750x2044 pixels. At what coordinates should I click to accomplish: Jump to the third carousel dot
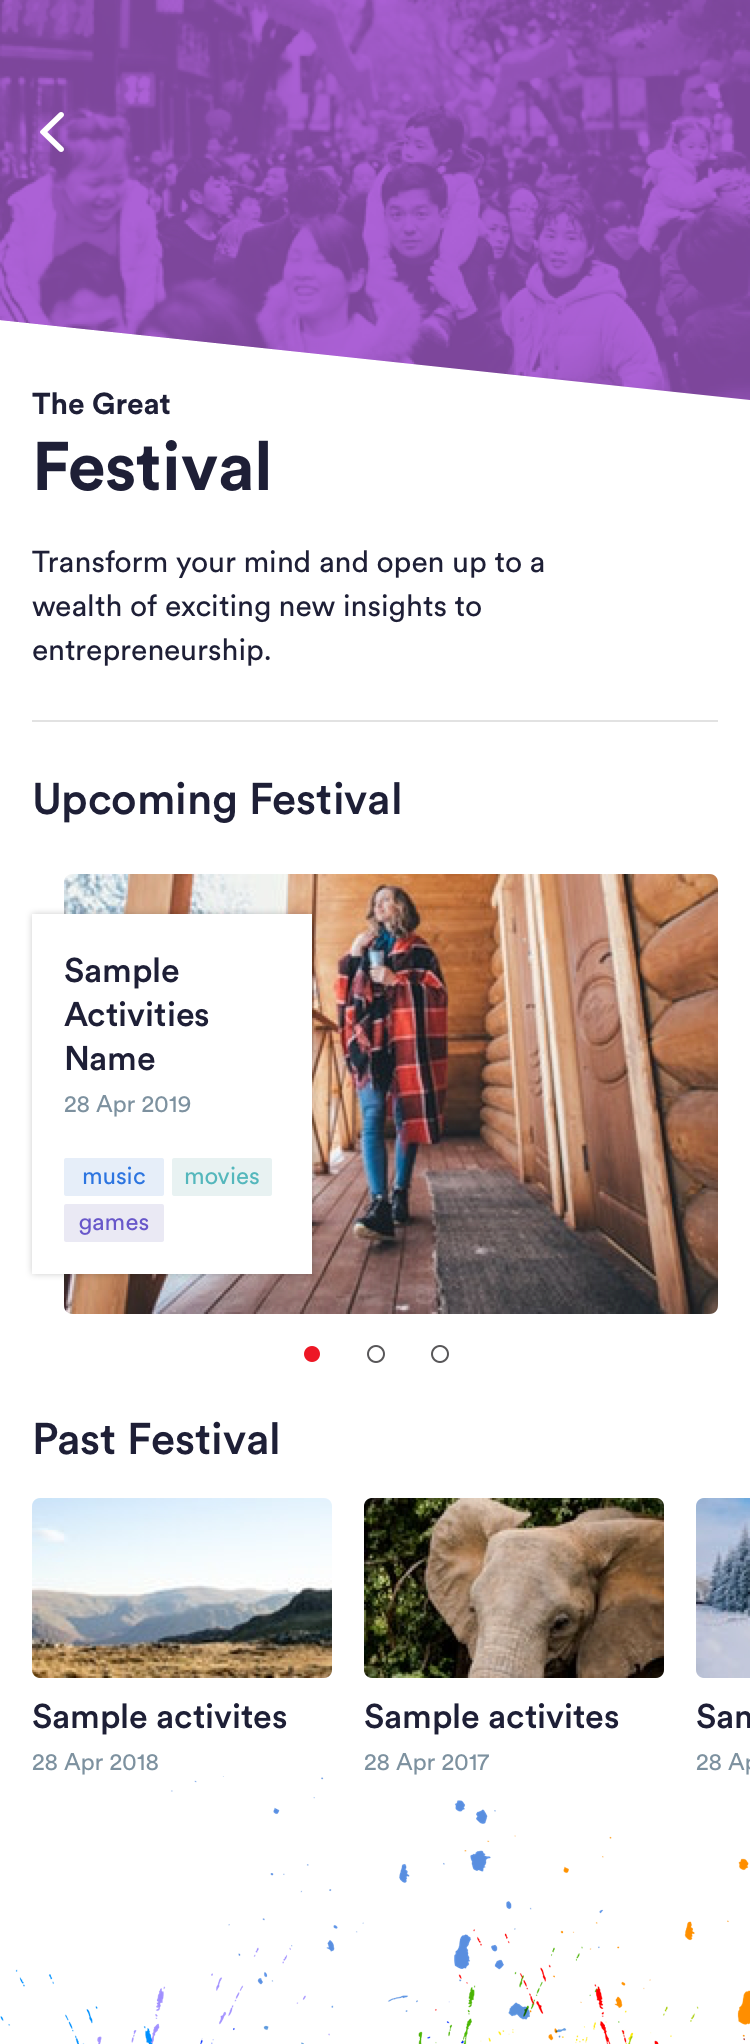click(440, 1354)
